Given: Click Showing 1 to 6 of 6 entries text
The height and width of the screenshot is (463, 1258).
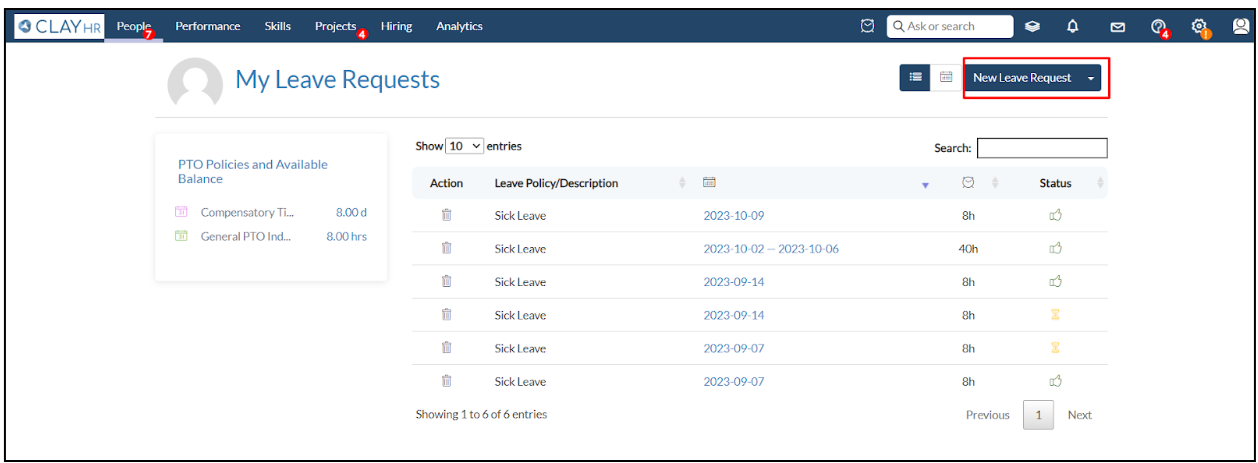Looking at the screenshot, I should (481, 414).
